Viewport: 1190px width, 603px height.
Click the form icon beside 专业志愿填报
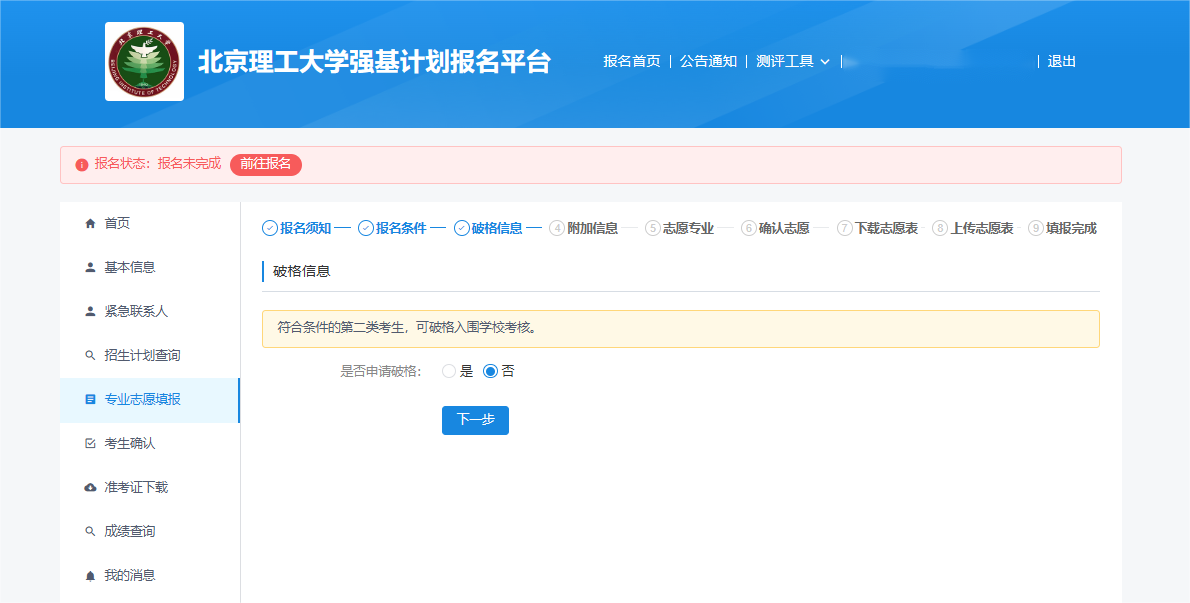tap(90, 400)
